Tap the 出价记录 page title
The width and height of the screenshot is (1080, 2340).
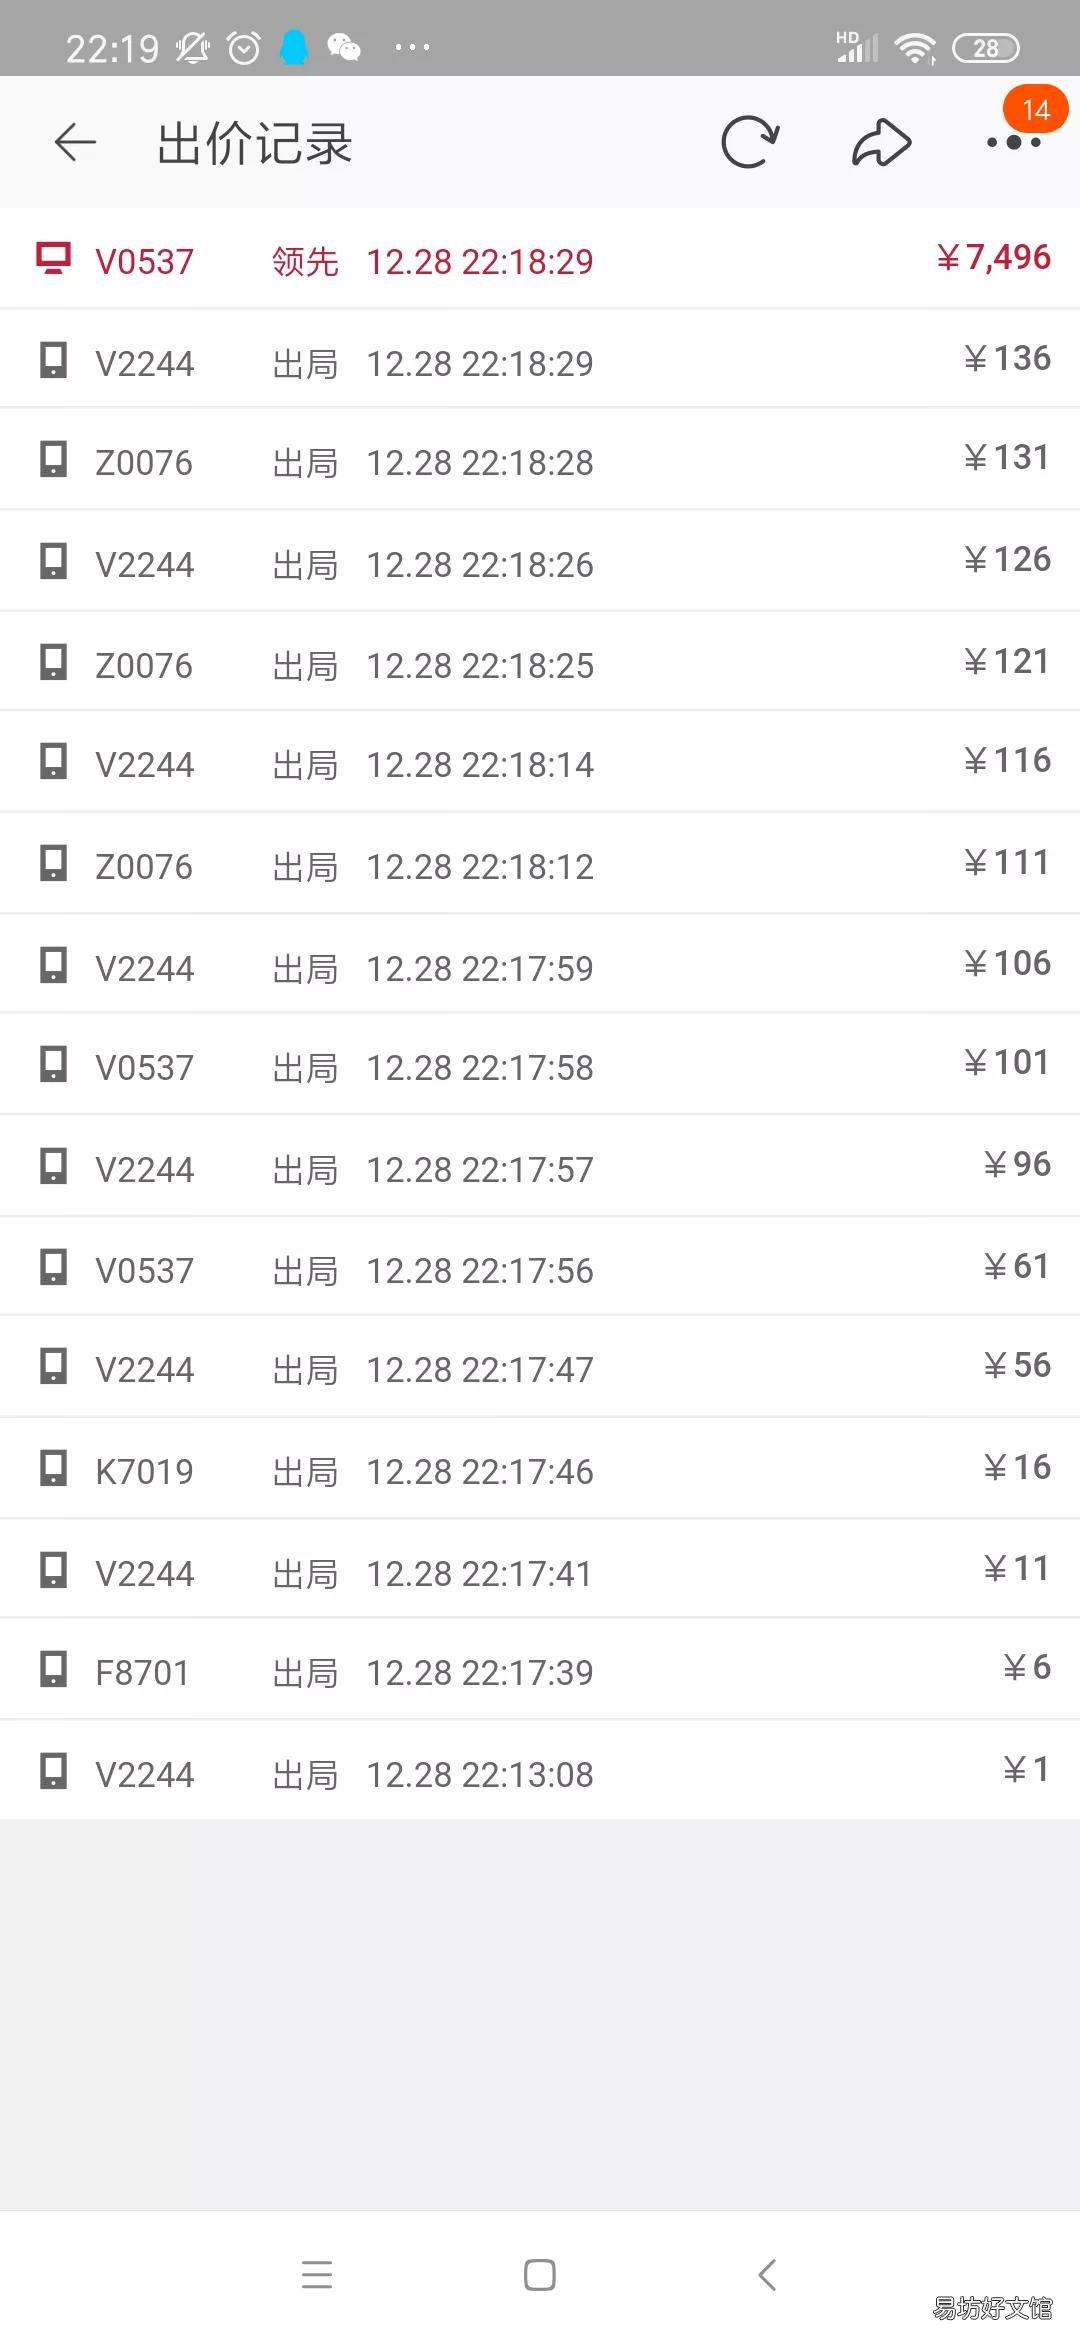point(255,143)
